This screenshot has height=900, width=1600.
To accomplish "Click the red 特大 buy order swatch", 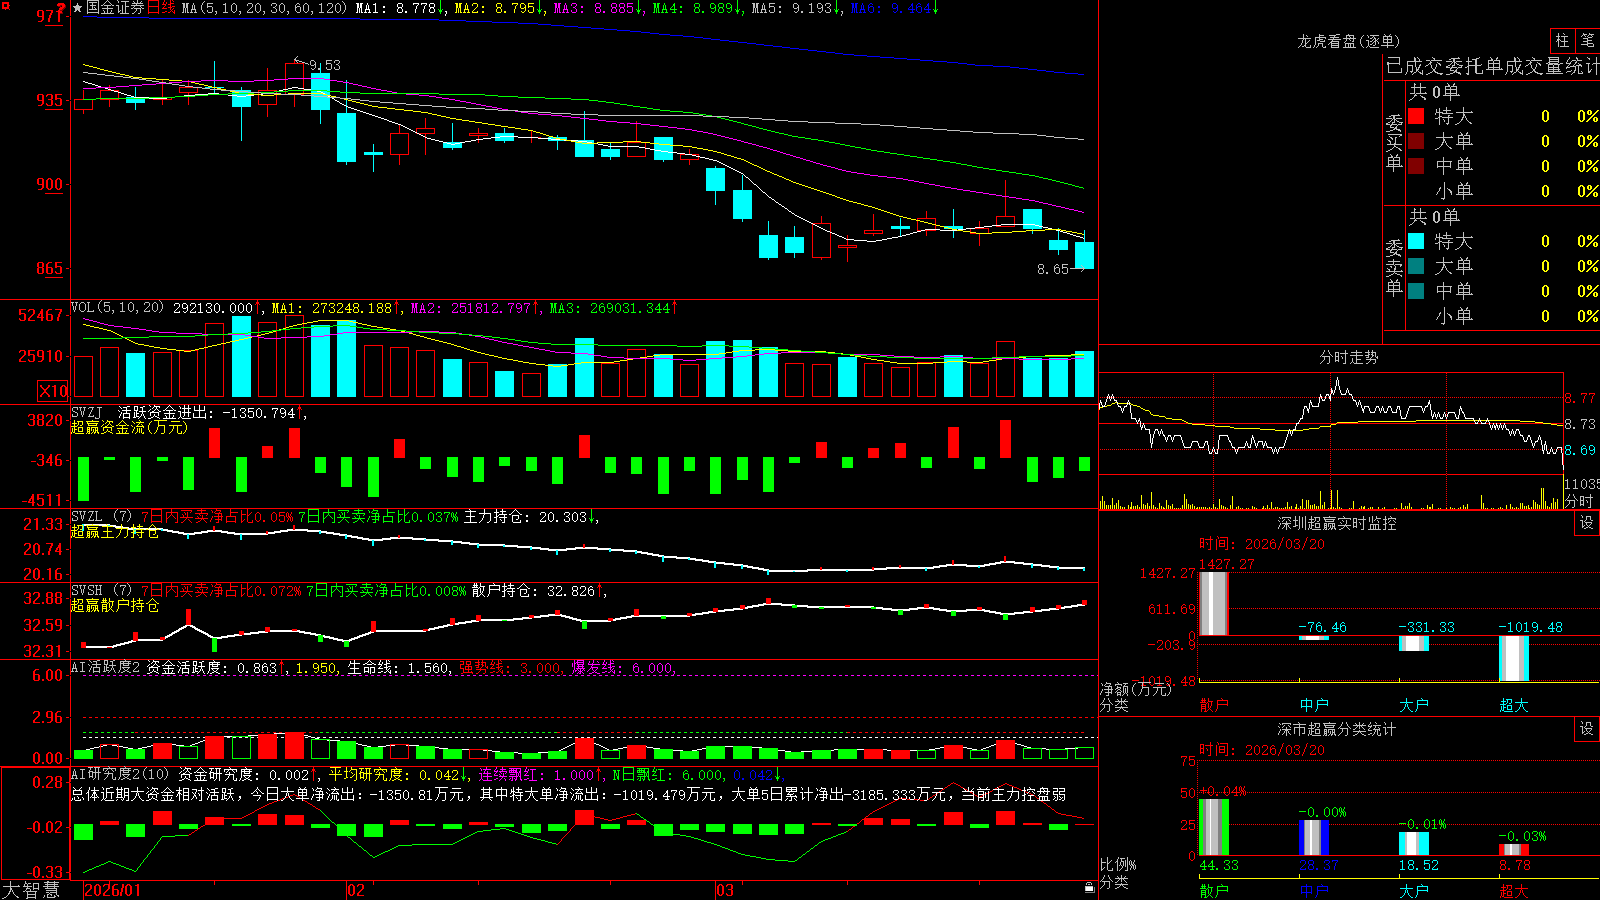I will tap(1416, 116).
